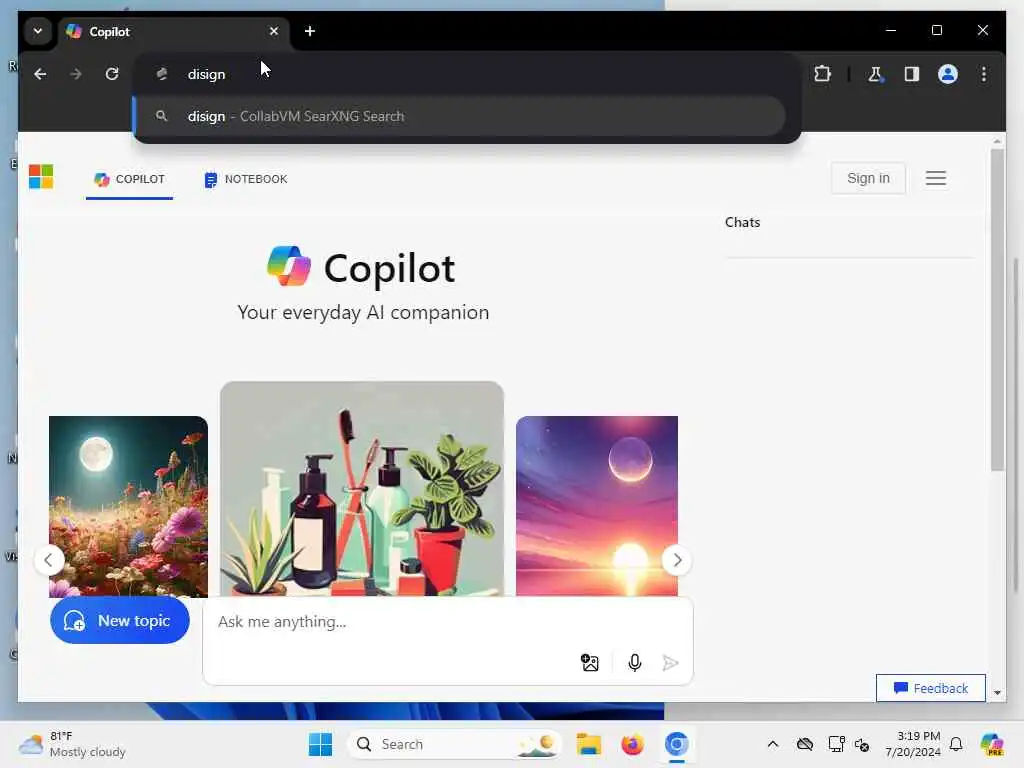Image resolution: width=1024 pixels, height=768 pixels.
Task: Reload the current page
Action: point(112,74)
